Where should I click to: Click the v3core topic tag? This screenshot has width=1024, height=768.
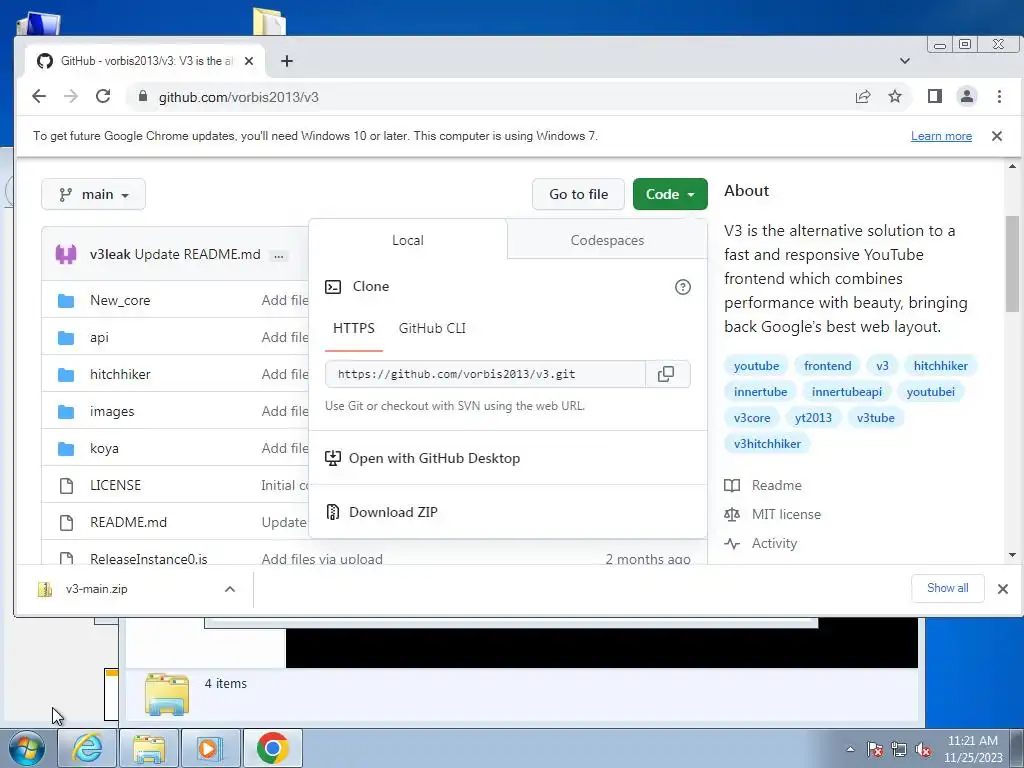752,418
